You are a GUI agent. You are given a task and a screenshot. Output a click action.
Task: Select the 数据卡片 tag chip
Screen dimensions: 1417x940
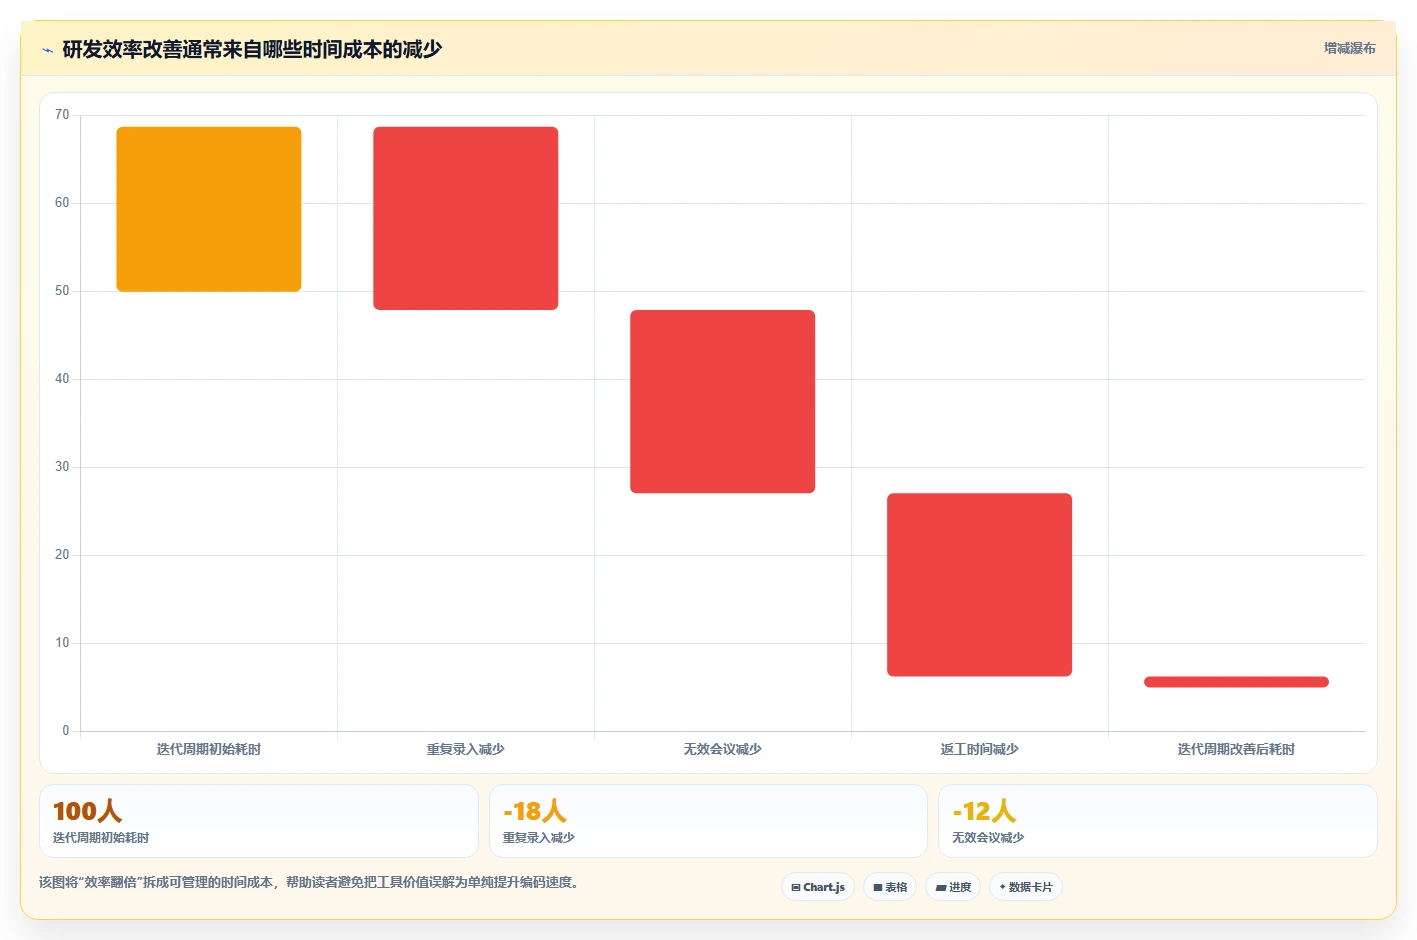point(1026,887)
